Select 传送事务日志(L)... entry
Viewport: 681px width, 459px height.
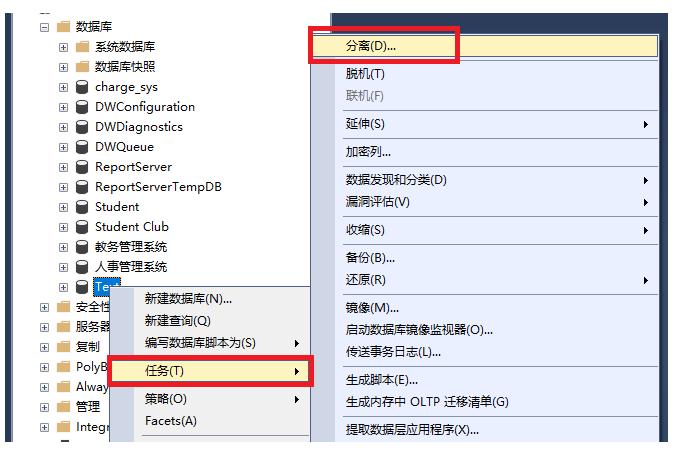point(485,352)
